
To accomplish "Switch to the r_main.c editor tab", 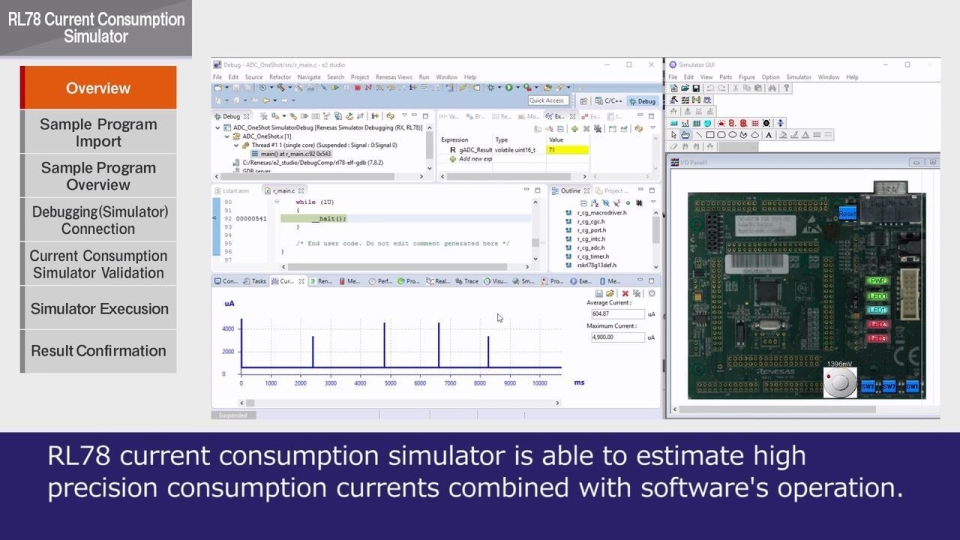I will point(284,191).
